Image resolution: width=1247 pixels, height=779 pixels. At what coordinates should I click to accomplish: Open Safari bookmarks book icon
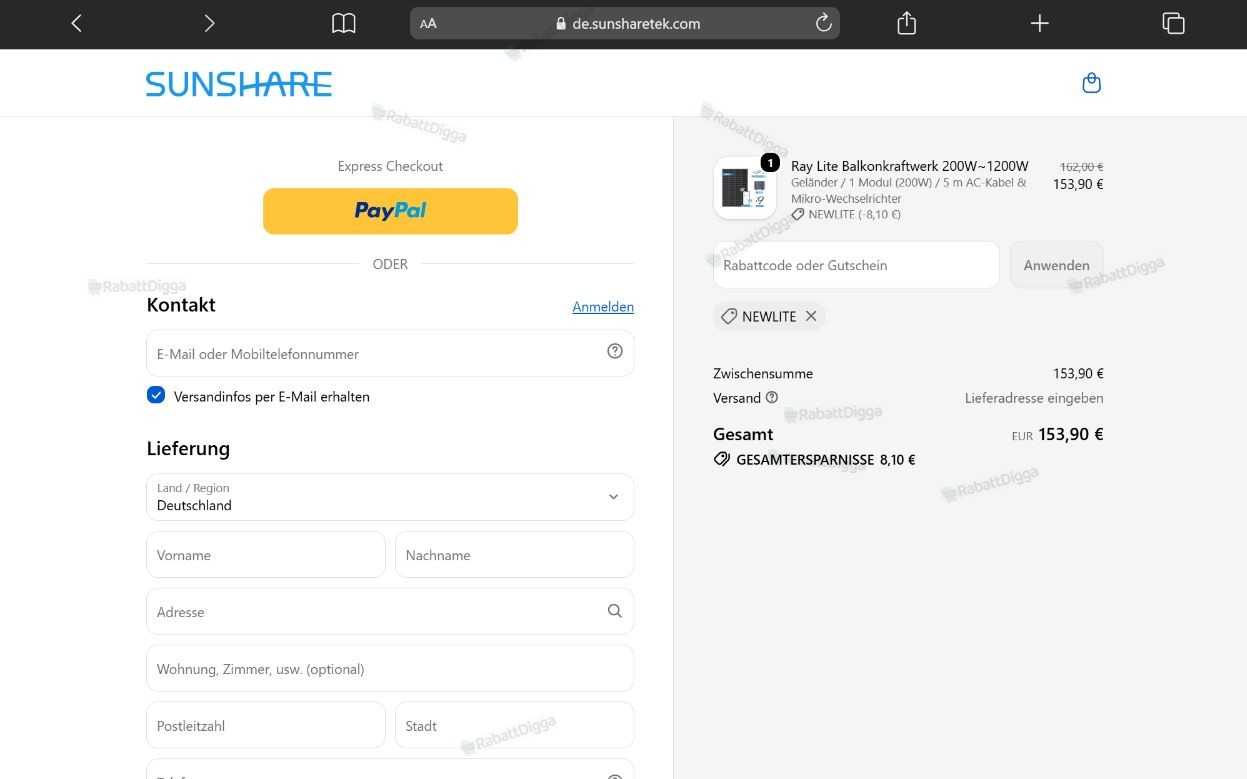point(344,23)
